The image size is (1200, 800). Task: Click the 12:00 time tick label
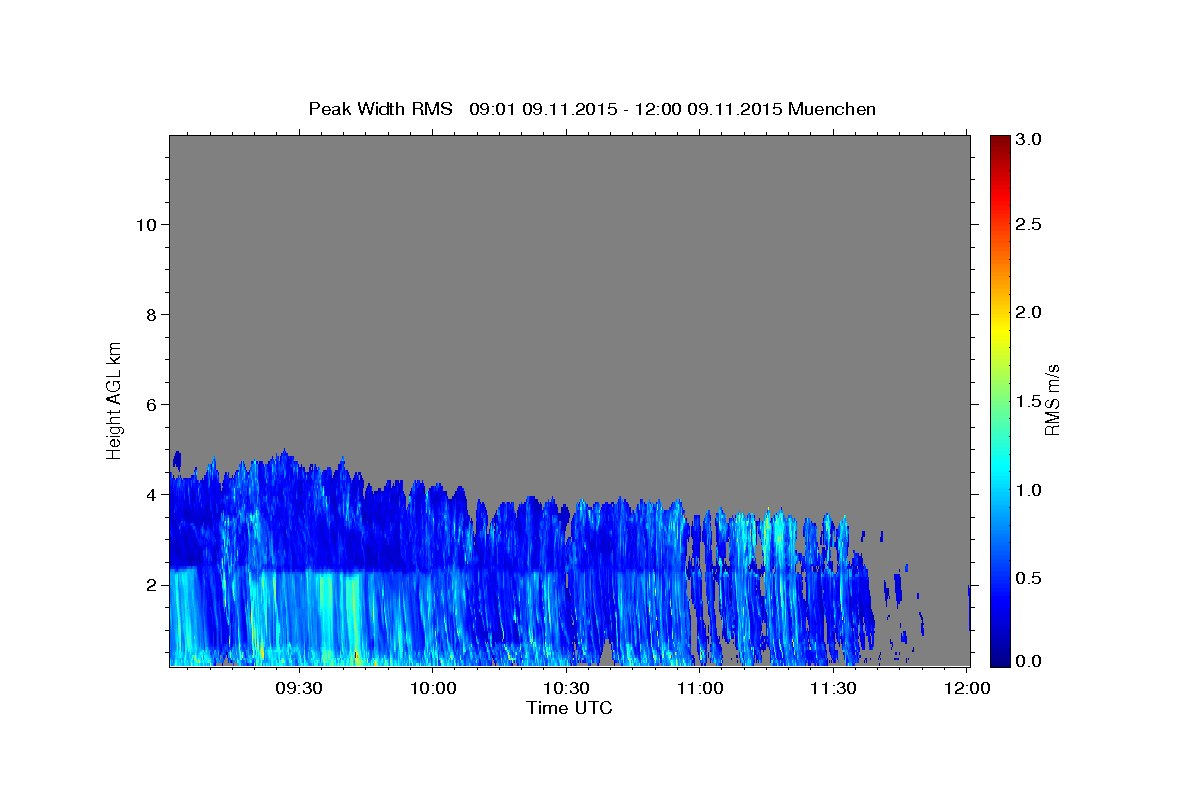click(x=967, y=688)
